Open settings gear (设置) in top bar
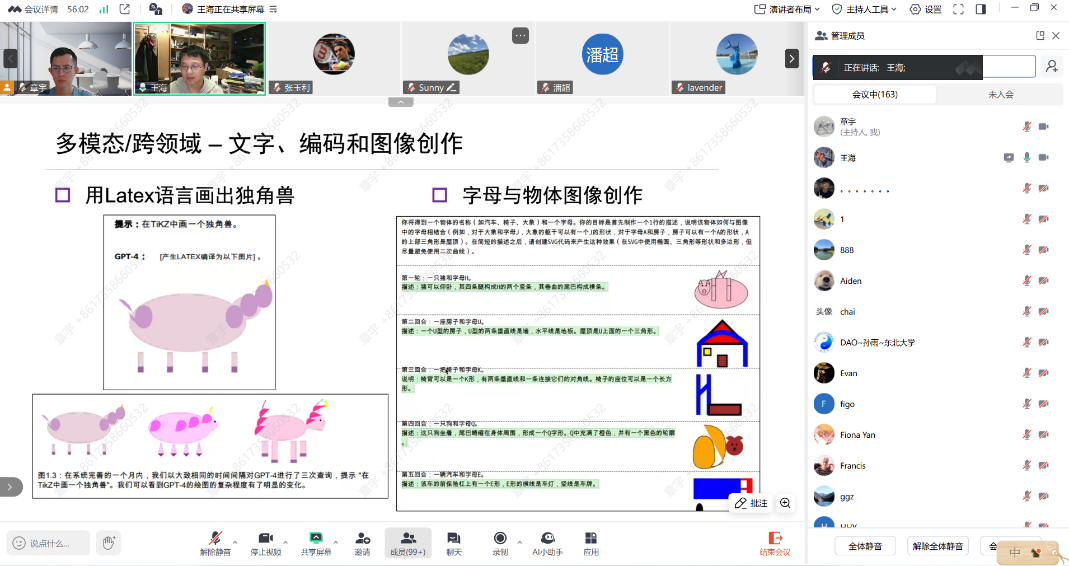The height and width of the screenshot is (566, 1069). tap(925, 9)
